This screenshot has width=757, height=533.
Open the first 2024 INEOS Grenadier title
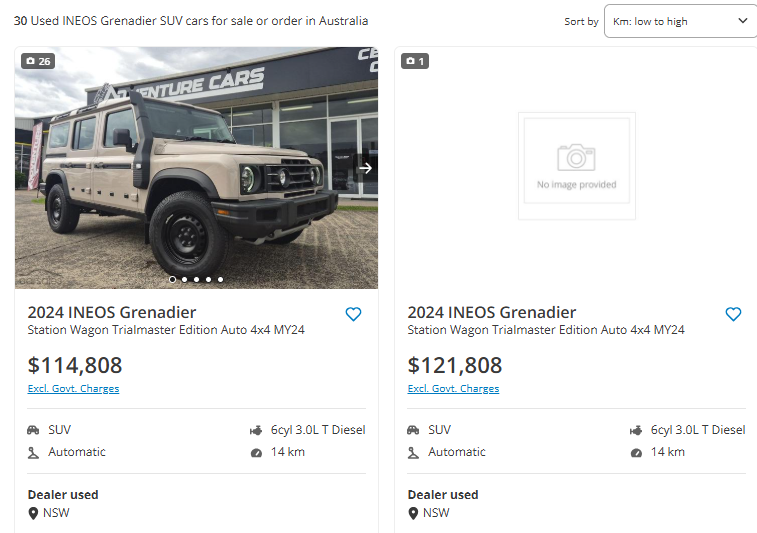(x=112, y=312)
